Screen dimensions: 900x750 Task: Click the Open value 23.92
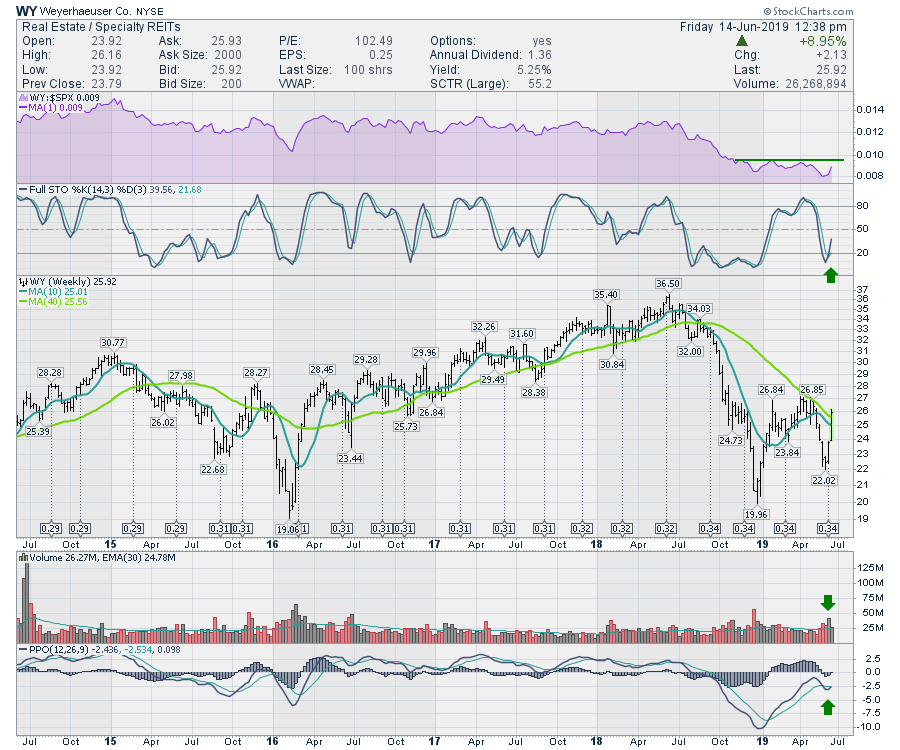[106, 41]
